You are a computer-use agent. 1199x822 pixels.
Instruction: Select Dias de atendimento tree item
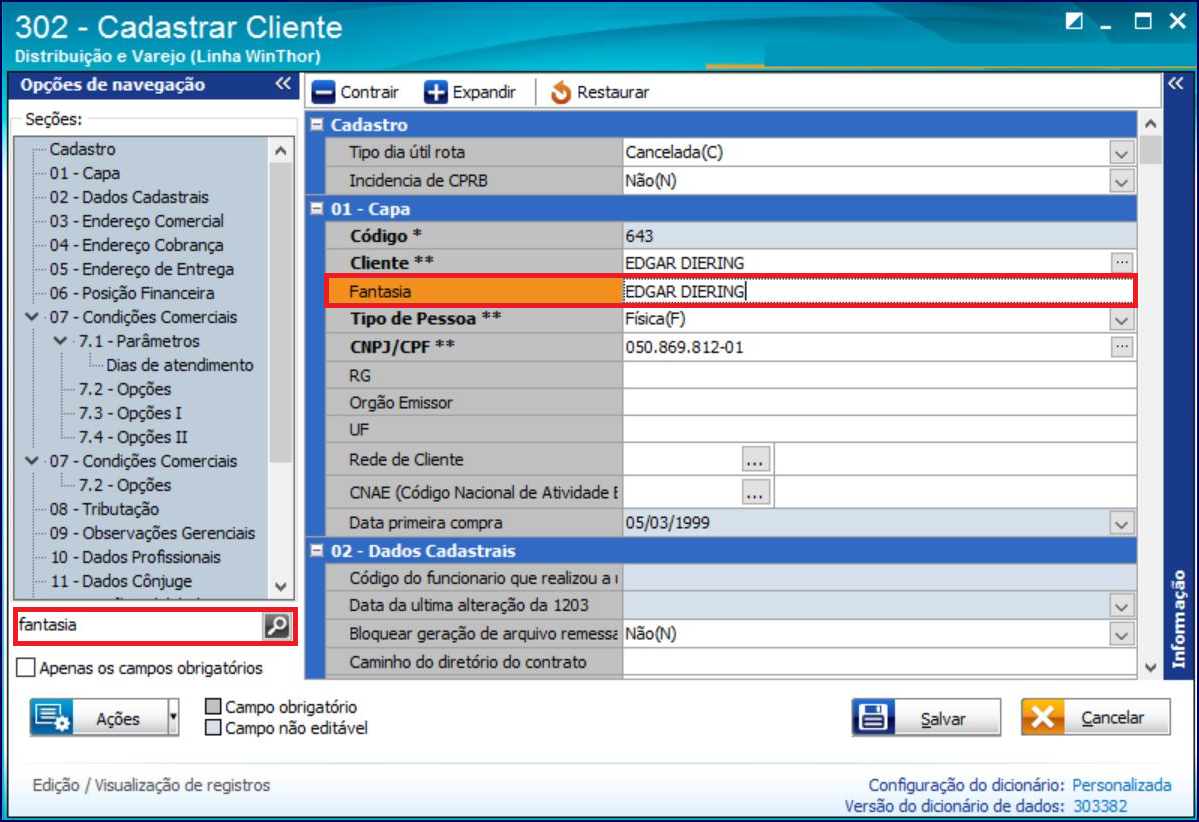(x=180, y=365)
